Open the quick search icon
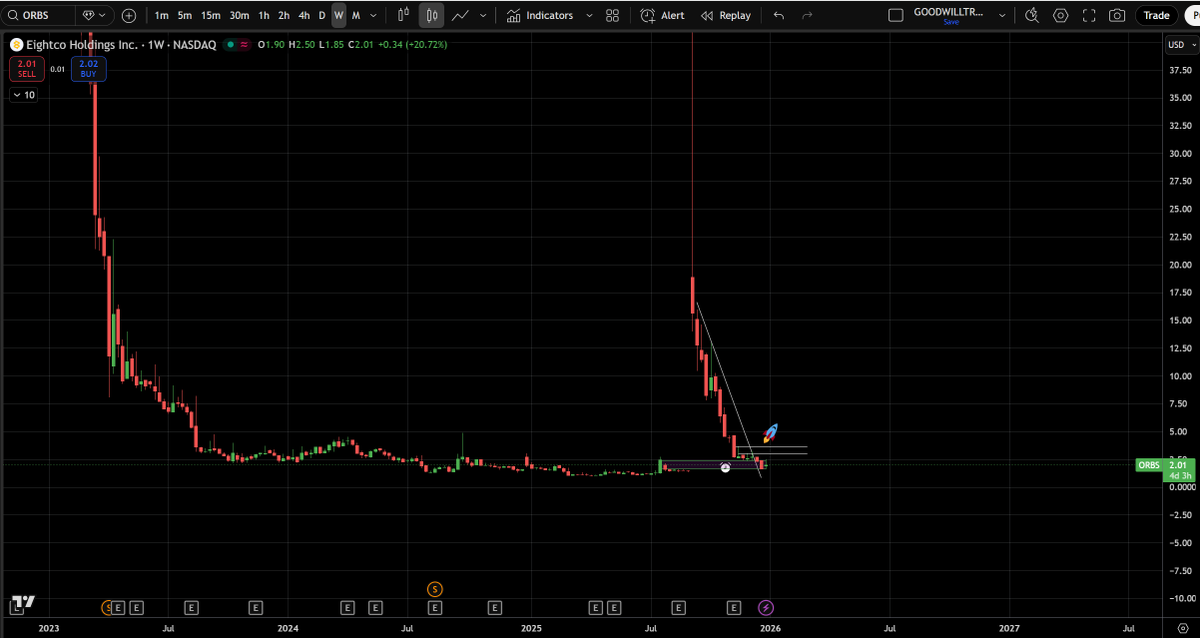This screenshot has width=1200, height=638. [x=1032, y=15]
